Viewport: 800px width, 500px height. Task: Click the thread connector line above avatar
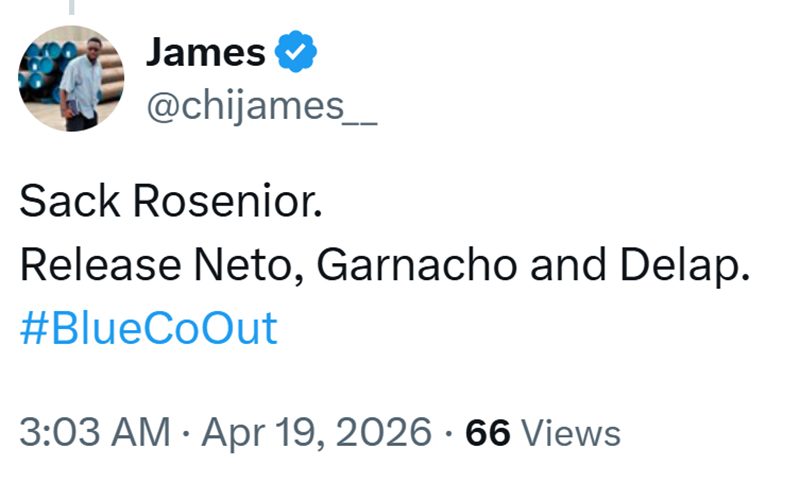(72, 8)
